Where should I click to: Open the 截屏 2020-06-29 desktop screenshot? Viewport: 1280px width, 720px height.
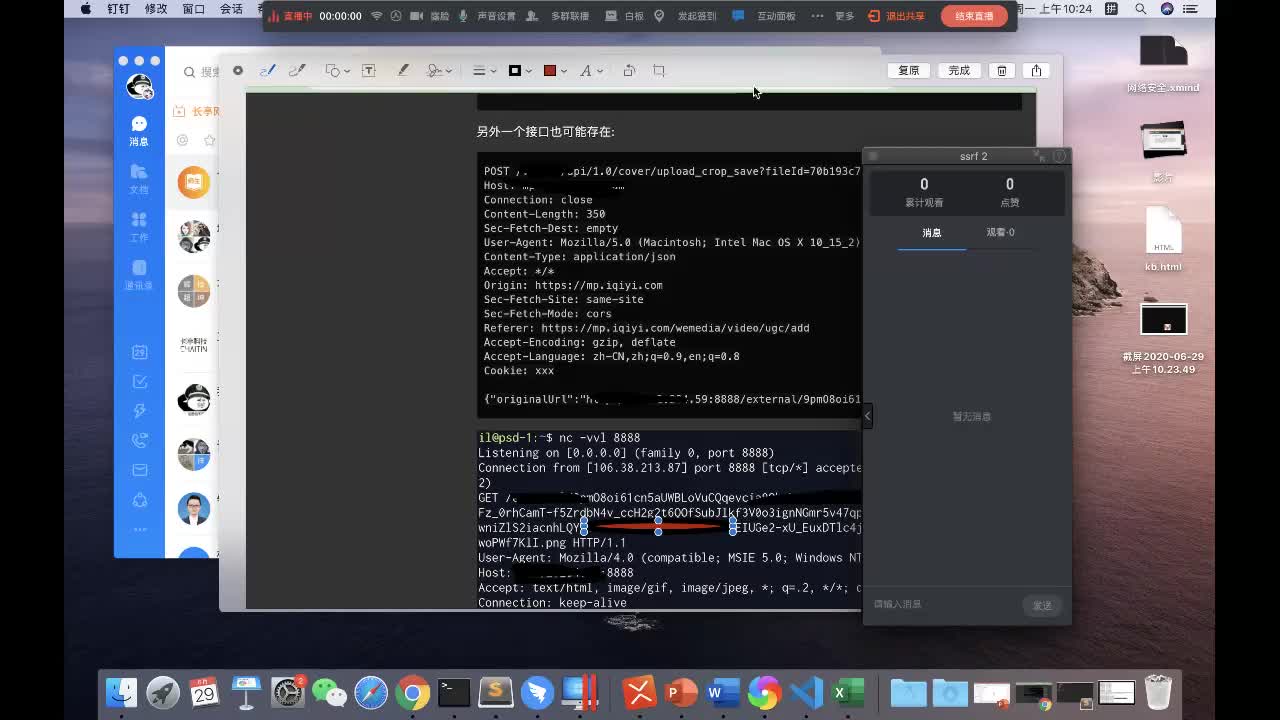click(x=1164, y=340)
